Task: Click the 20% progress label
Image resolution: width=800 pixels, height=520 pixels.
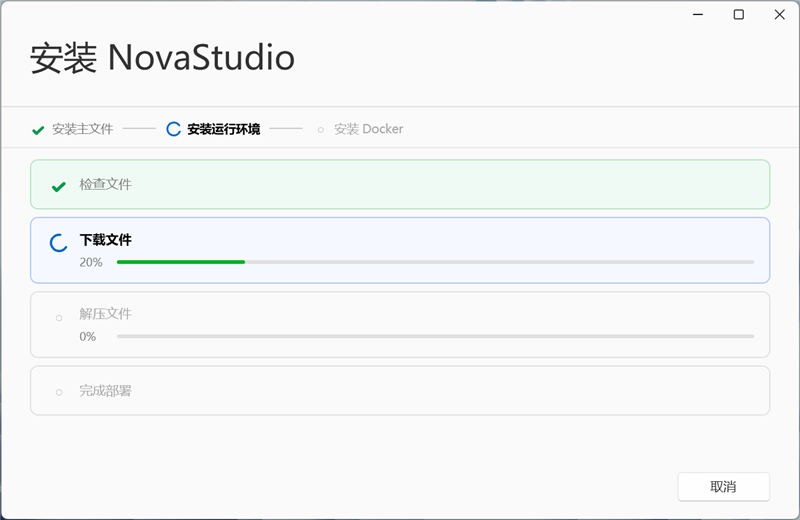Action: coord(91,262)
